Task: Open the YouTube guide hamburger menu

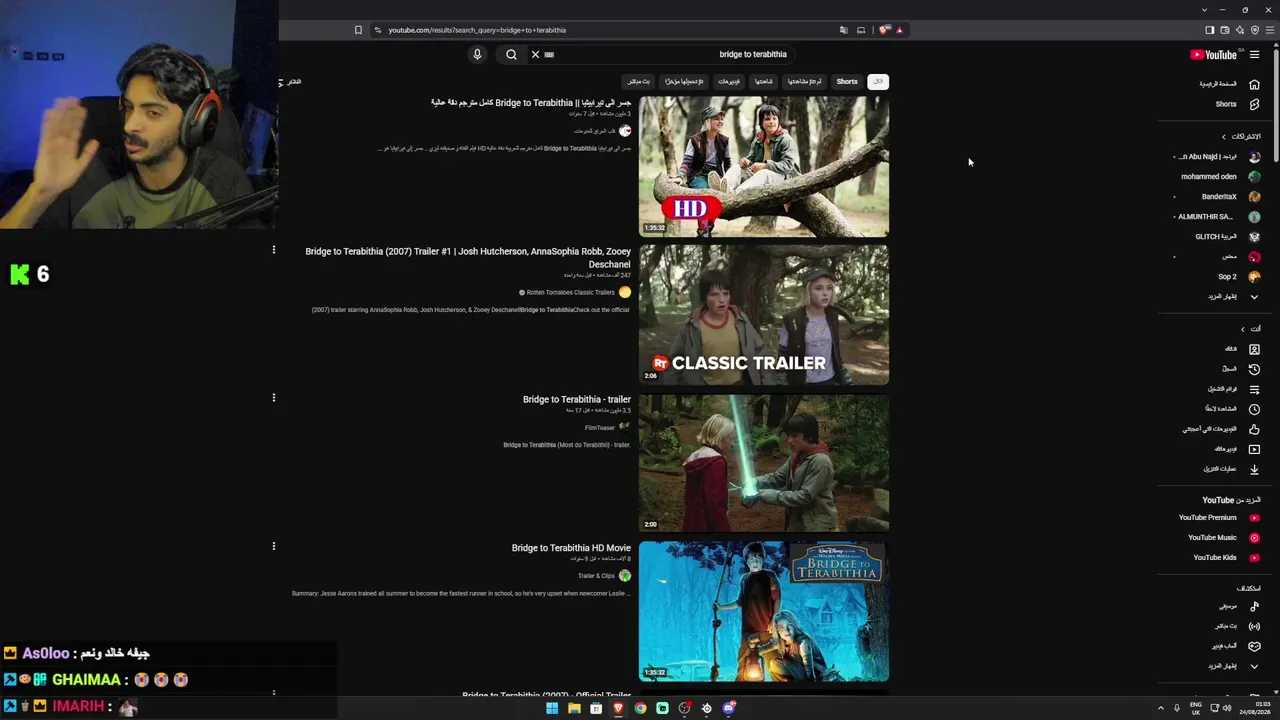Action: [1254, 55]
